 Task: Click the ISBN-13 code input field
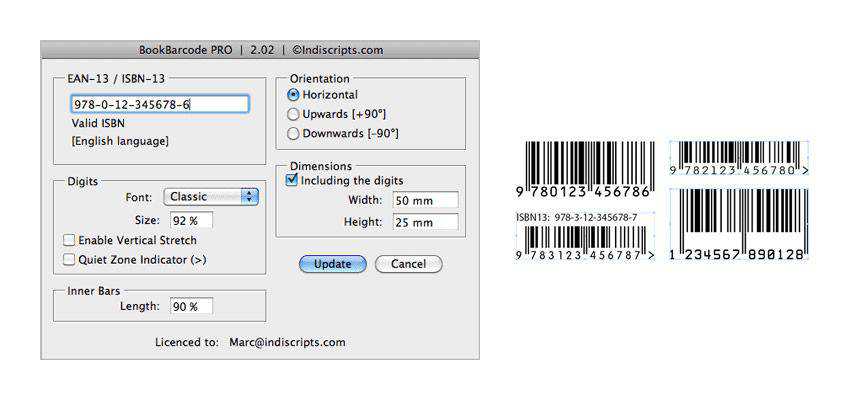coord(160,104)
